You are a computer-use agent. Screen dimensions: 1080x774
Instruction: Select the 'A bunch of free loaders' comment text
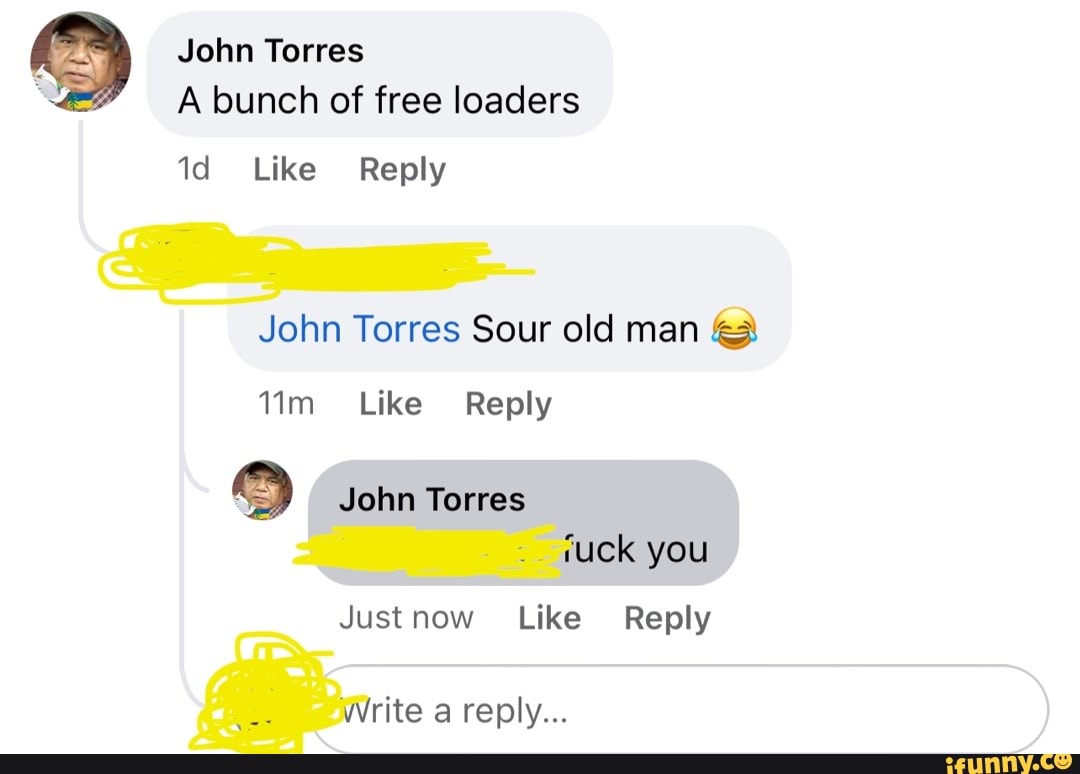pyautogui.click(x=378, y=101)
